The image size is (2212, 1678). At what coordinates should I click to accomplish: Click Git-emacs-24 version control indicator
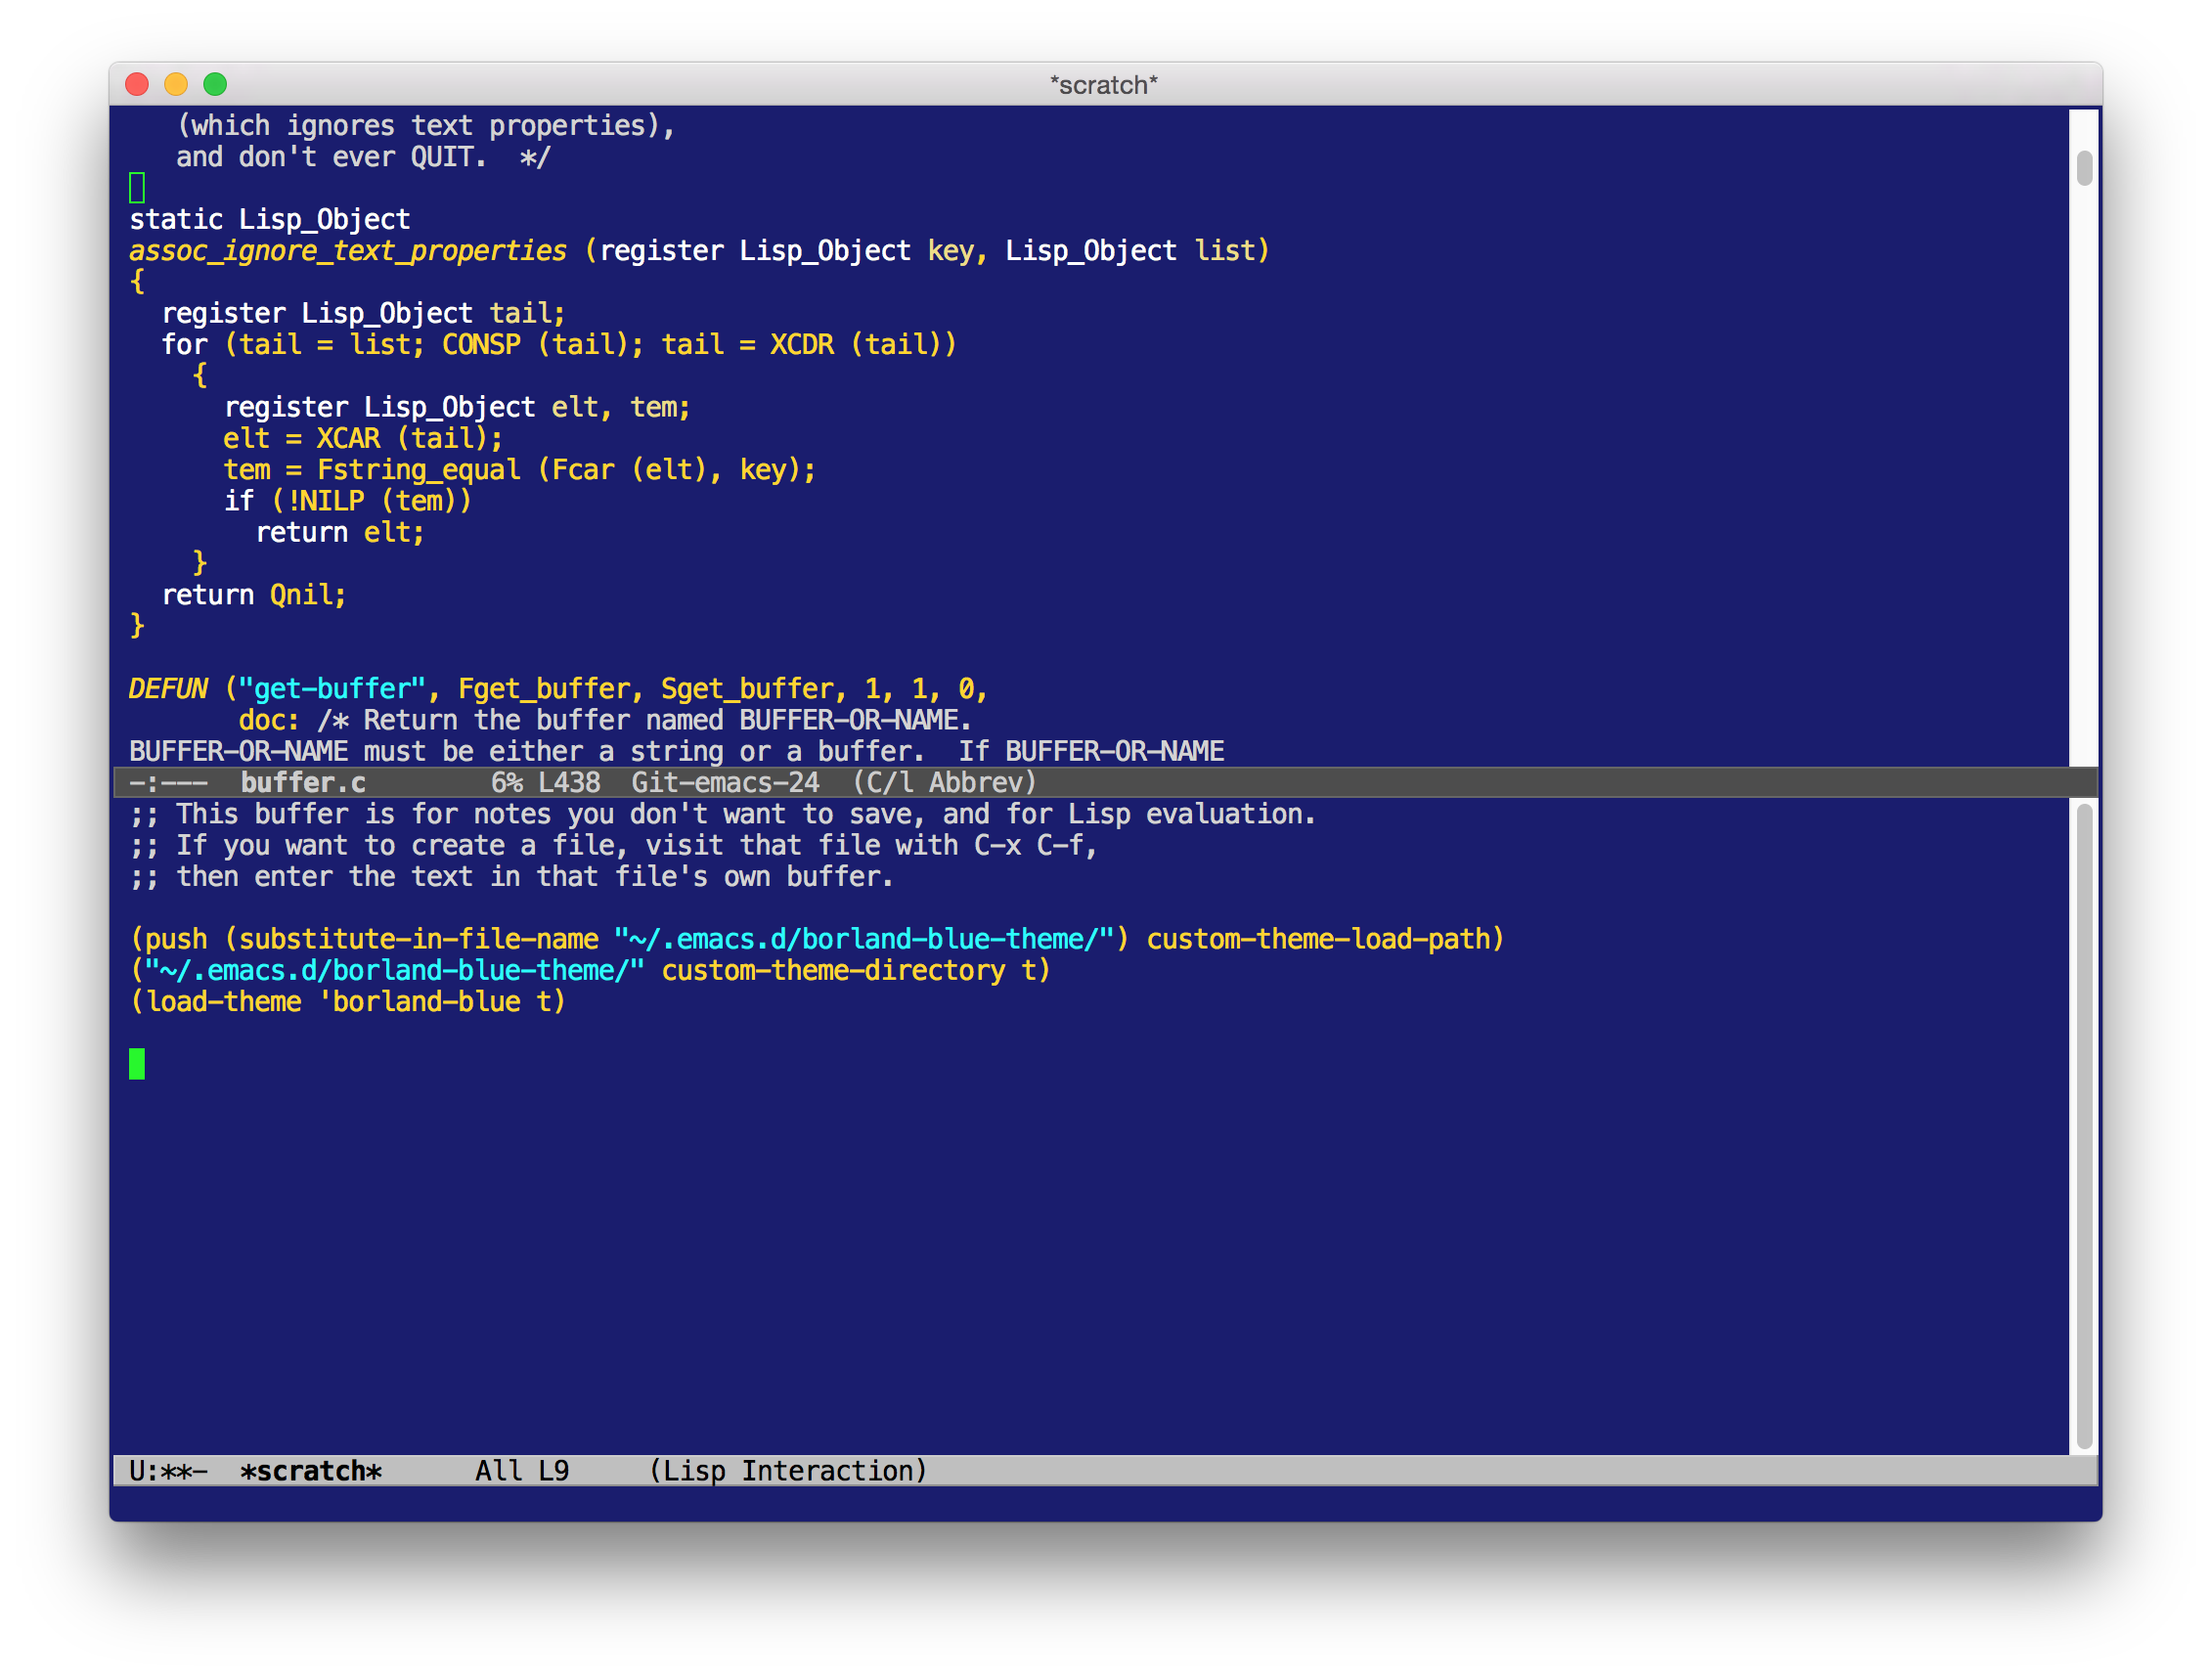pyautogui.click(x=725, y=783)
